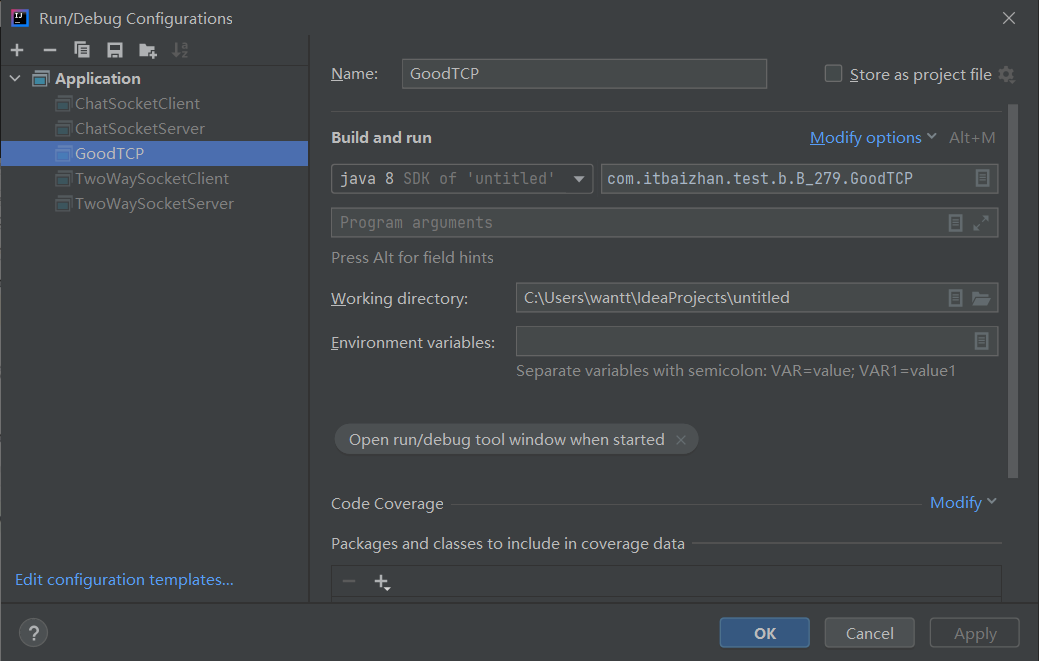The image size is (1039, 661).
Task: Close the Run/Debug Configurations dialog
Action: [x=1009, y=18]
